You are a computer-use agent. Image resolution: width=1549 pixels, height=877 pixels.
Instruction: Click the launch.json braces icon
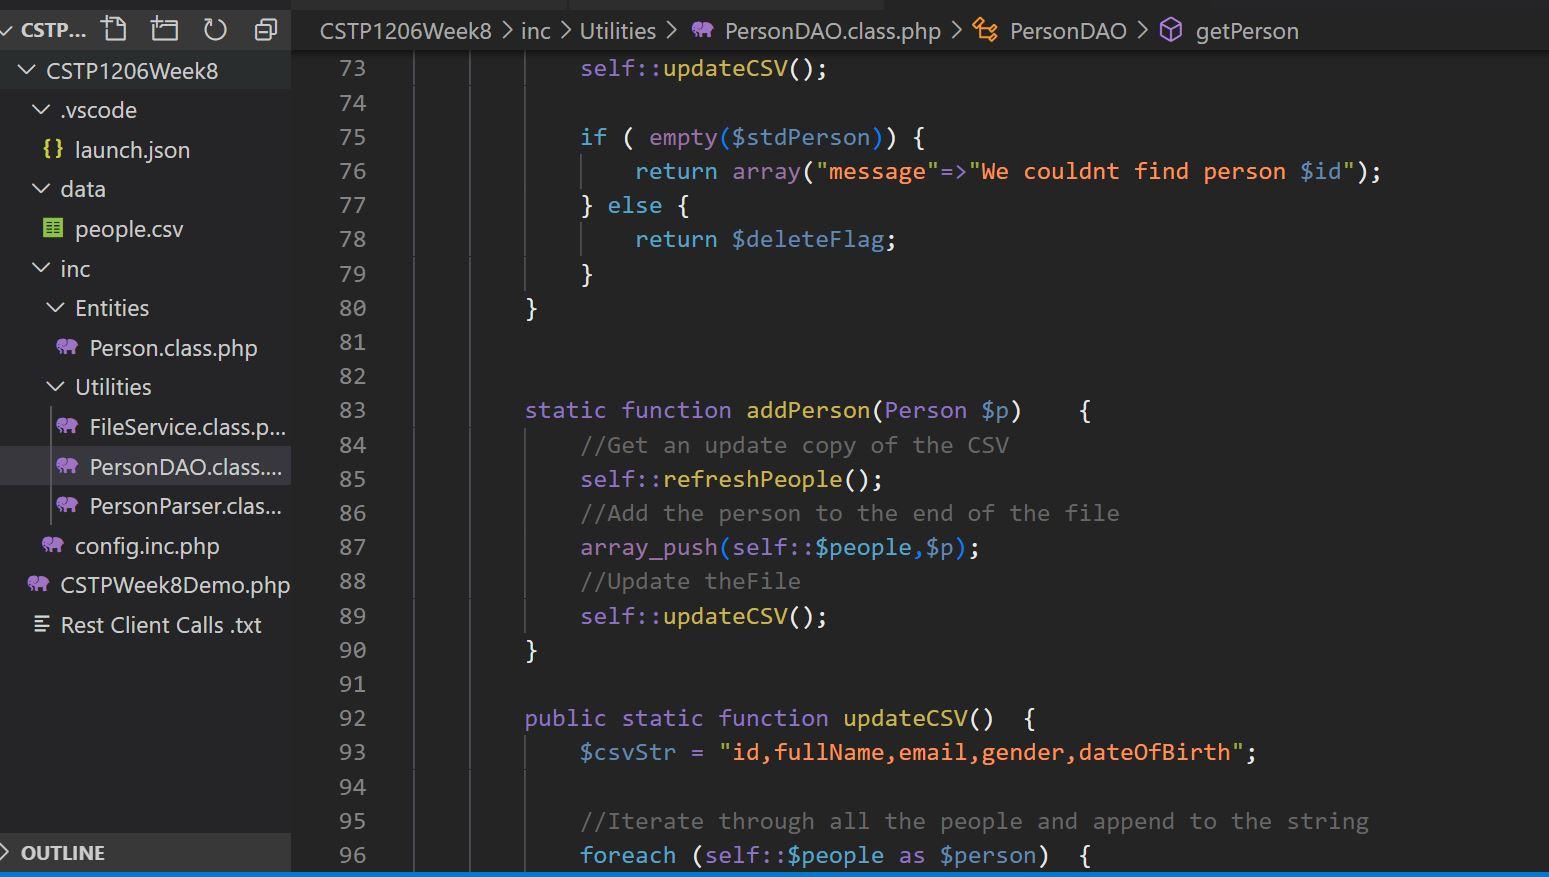tap(53, 149)
